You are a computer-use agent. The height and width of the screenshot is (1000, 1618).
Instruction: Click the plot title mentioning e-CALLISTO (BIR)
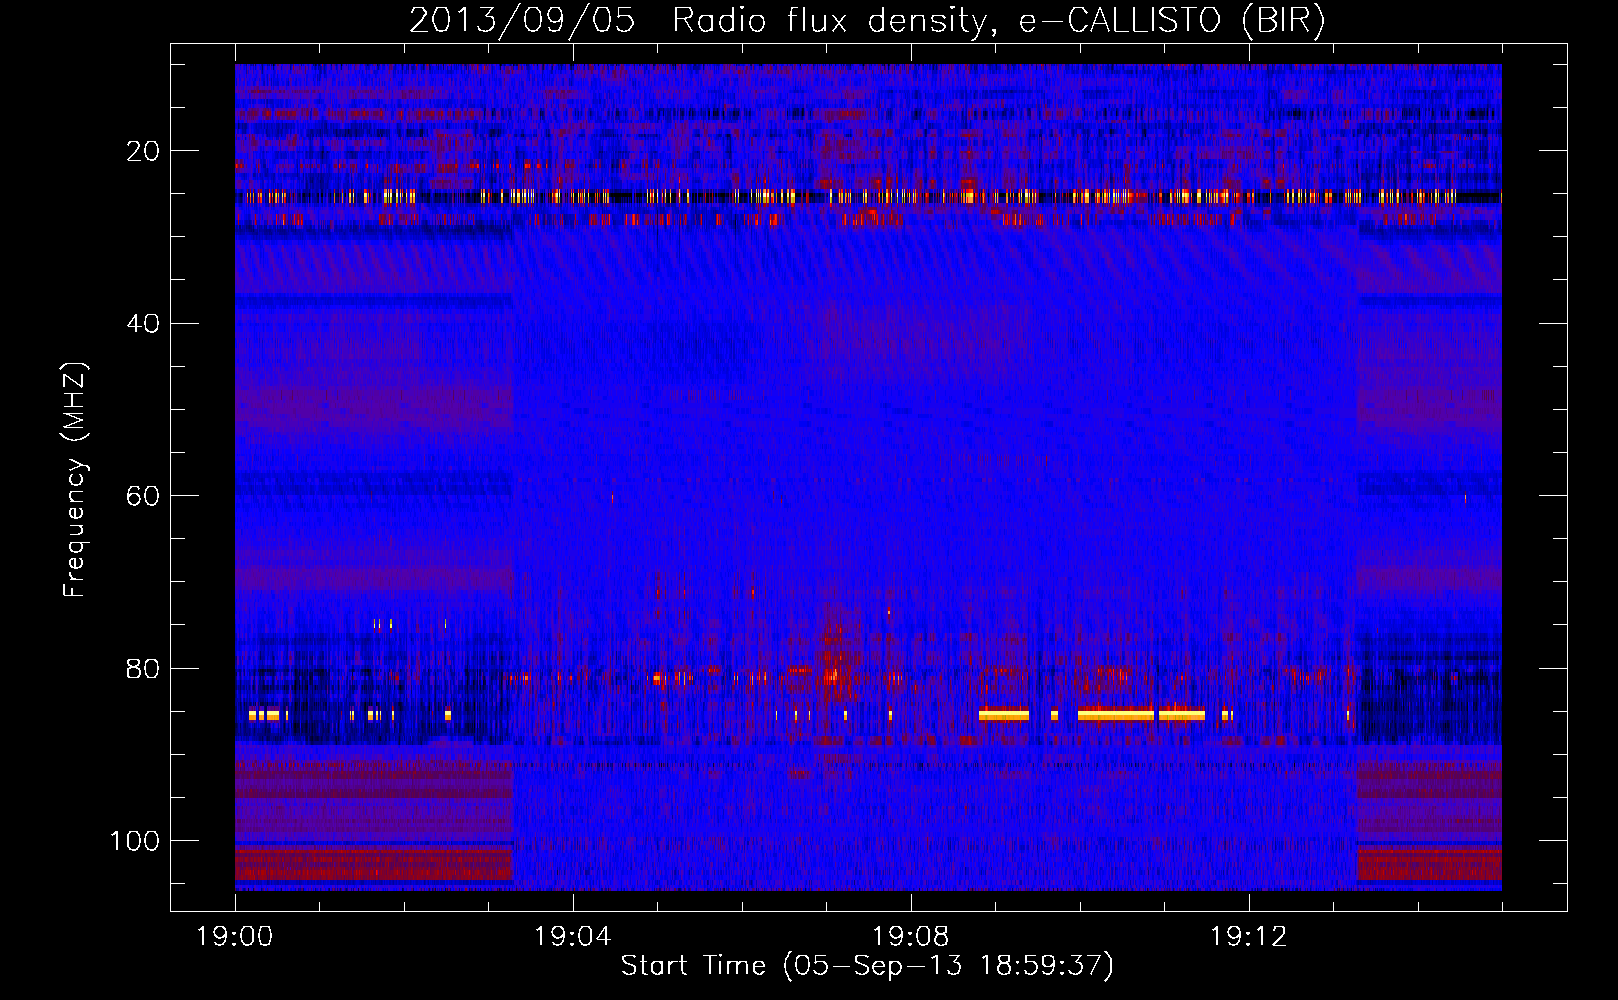point(867,21)
